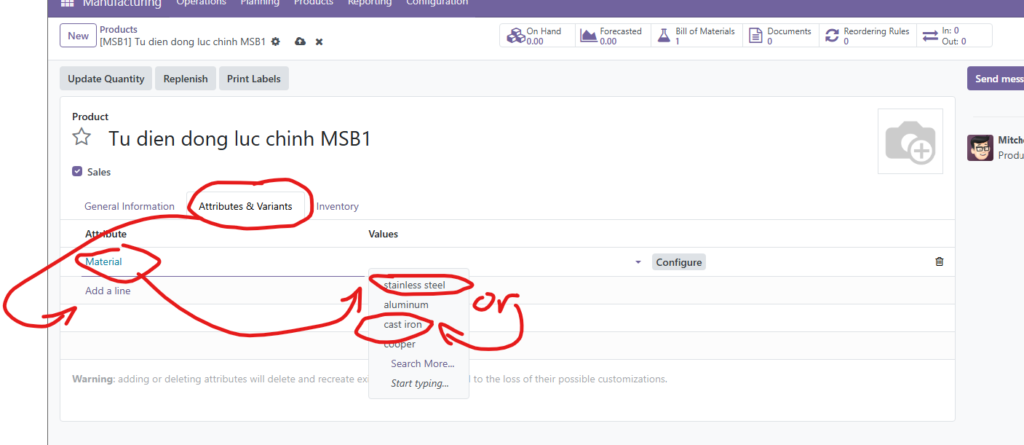Click the Configure button for Material
Viewport: 1024px width, 445px height.
point(679,262)
